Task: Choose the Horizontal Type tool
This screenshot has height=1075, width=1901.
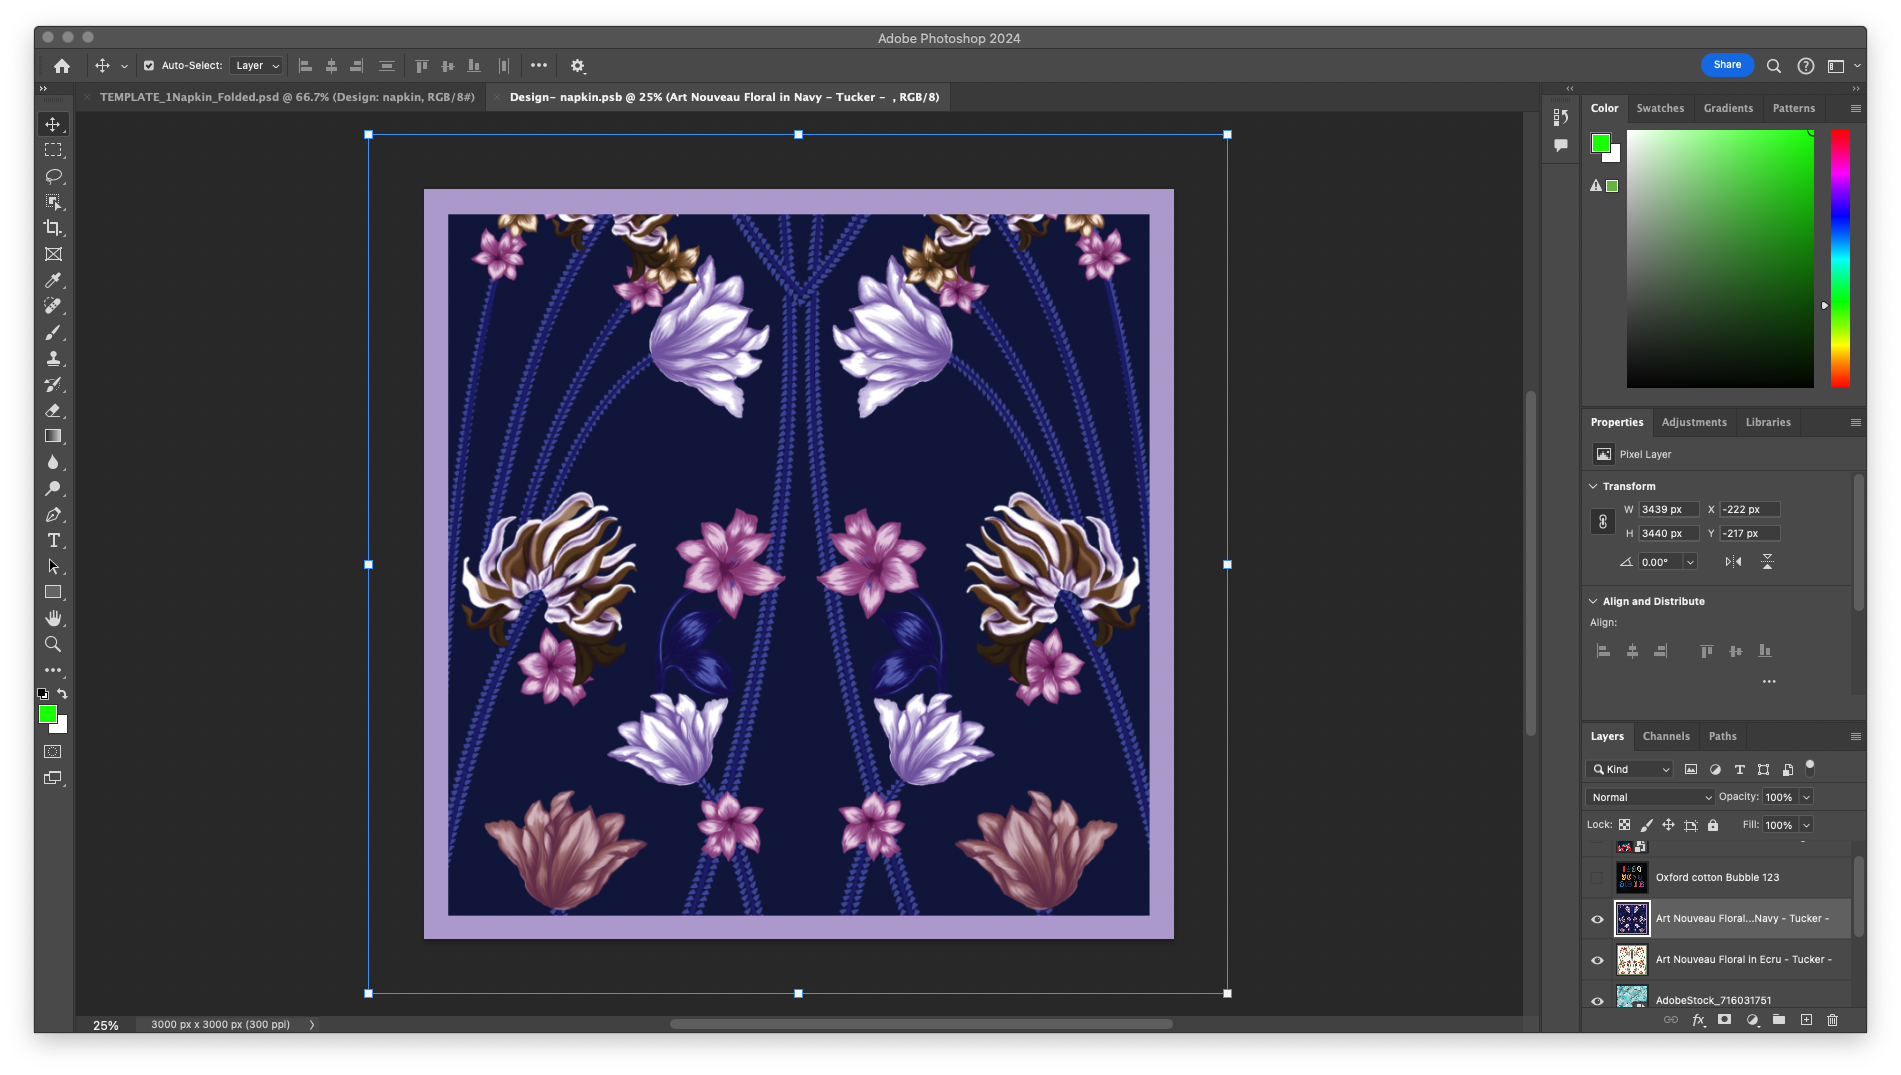Action: [x=53, y=540]
